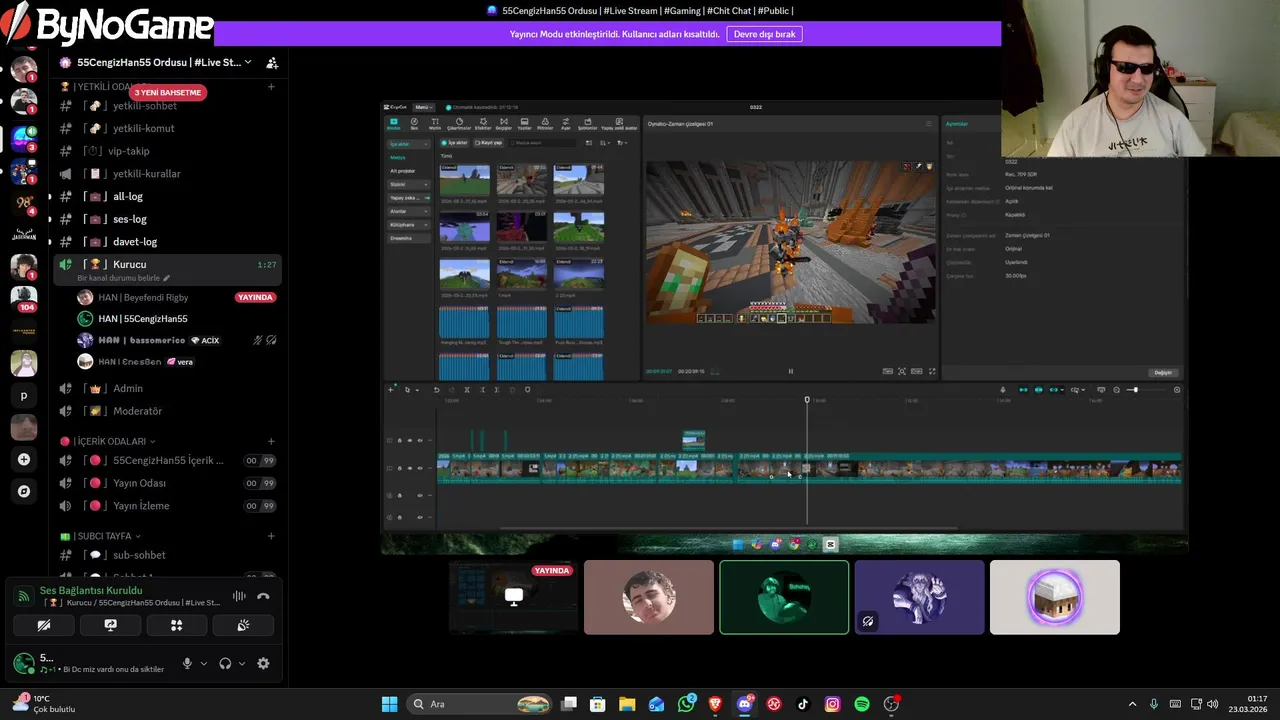
Task: Open WhatsApp from the taskbar
Action: (x=686, y=704)
